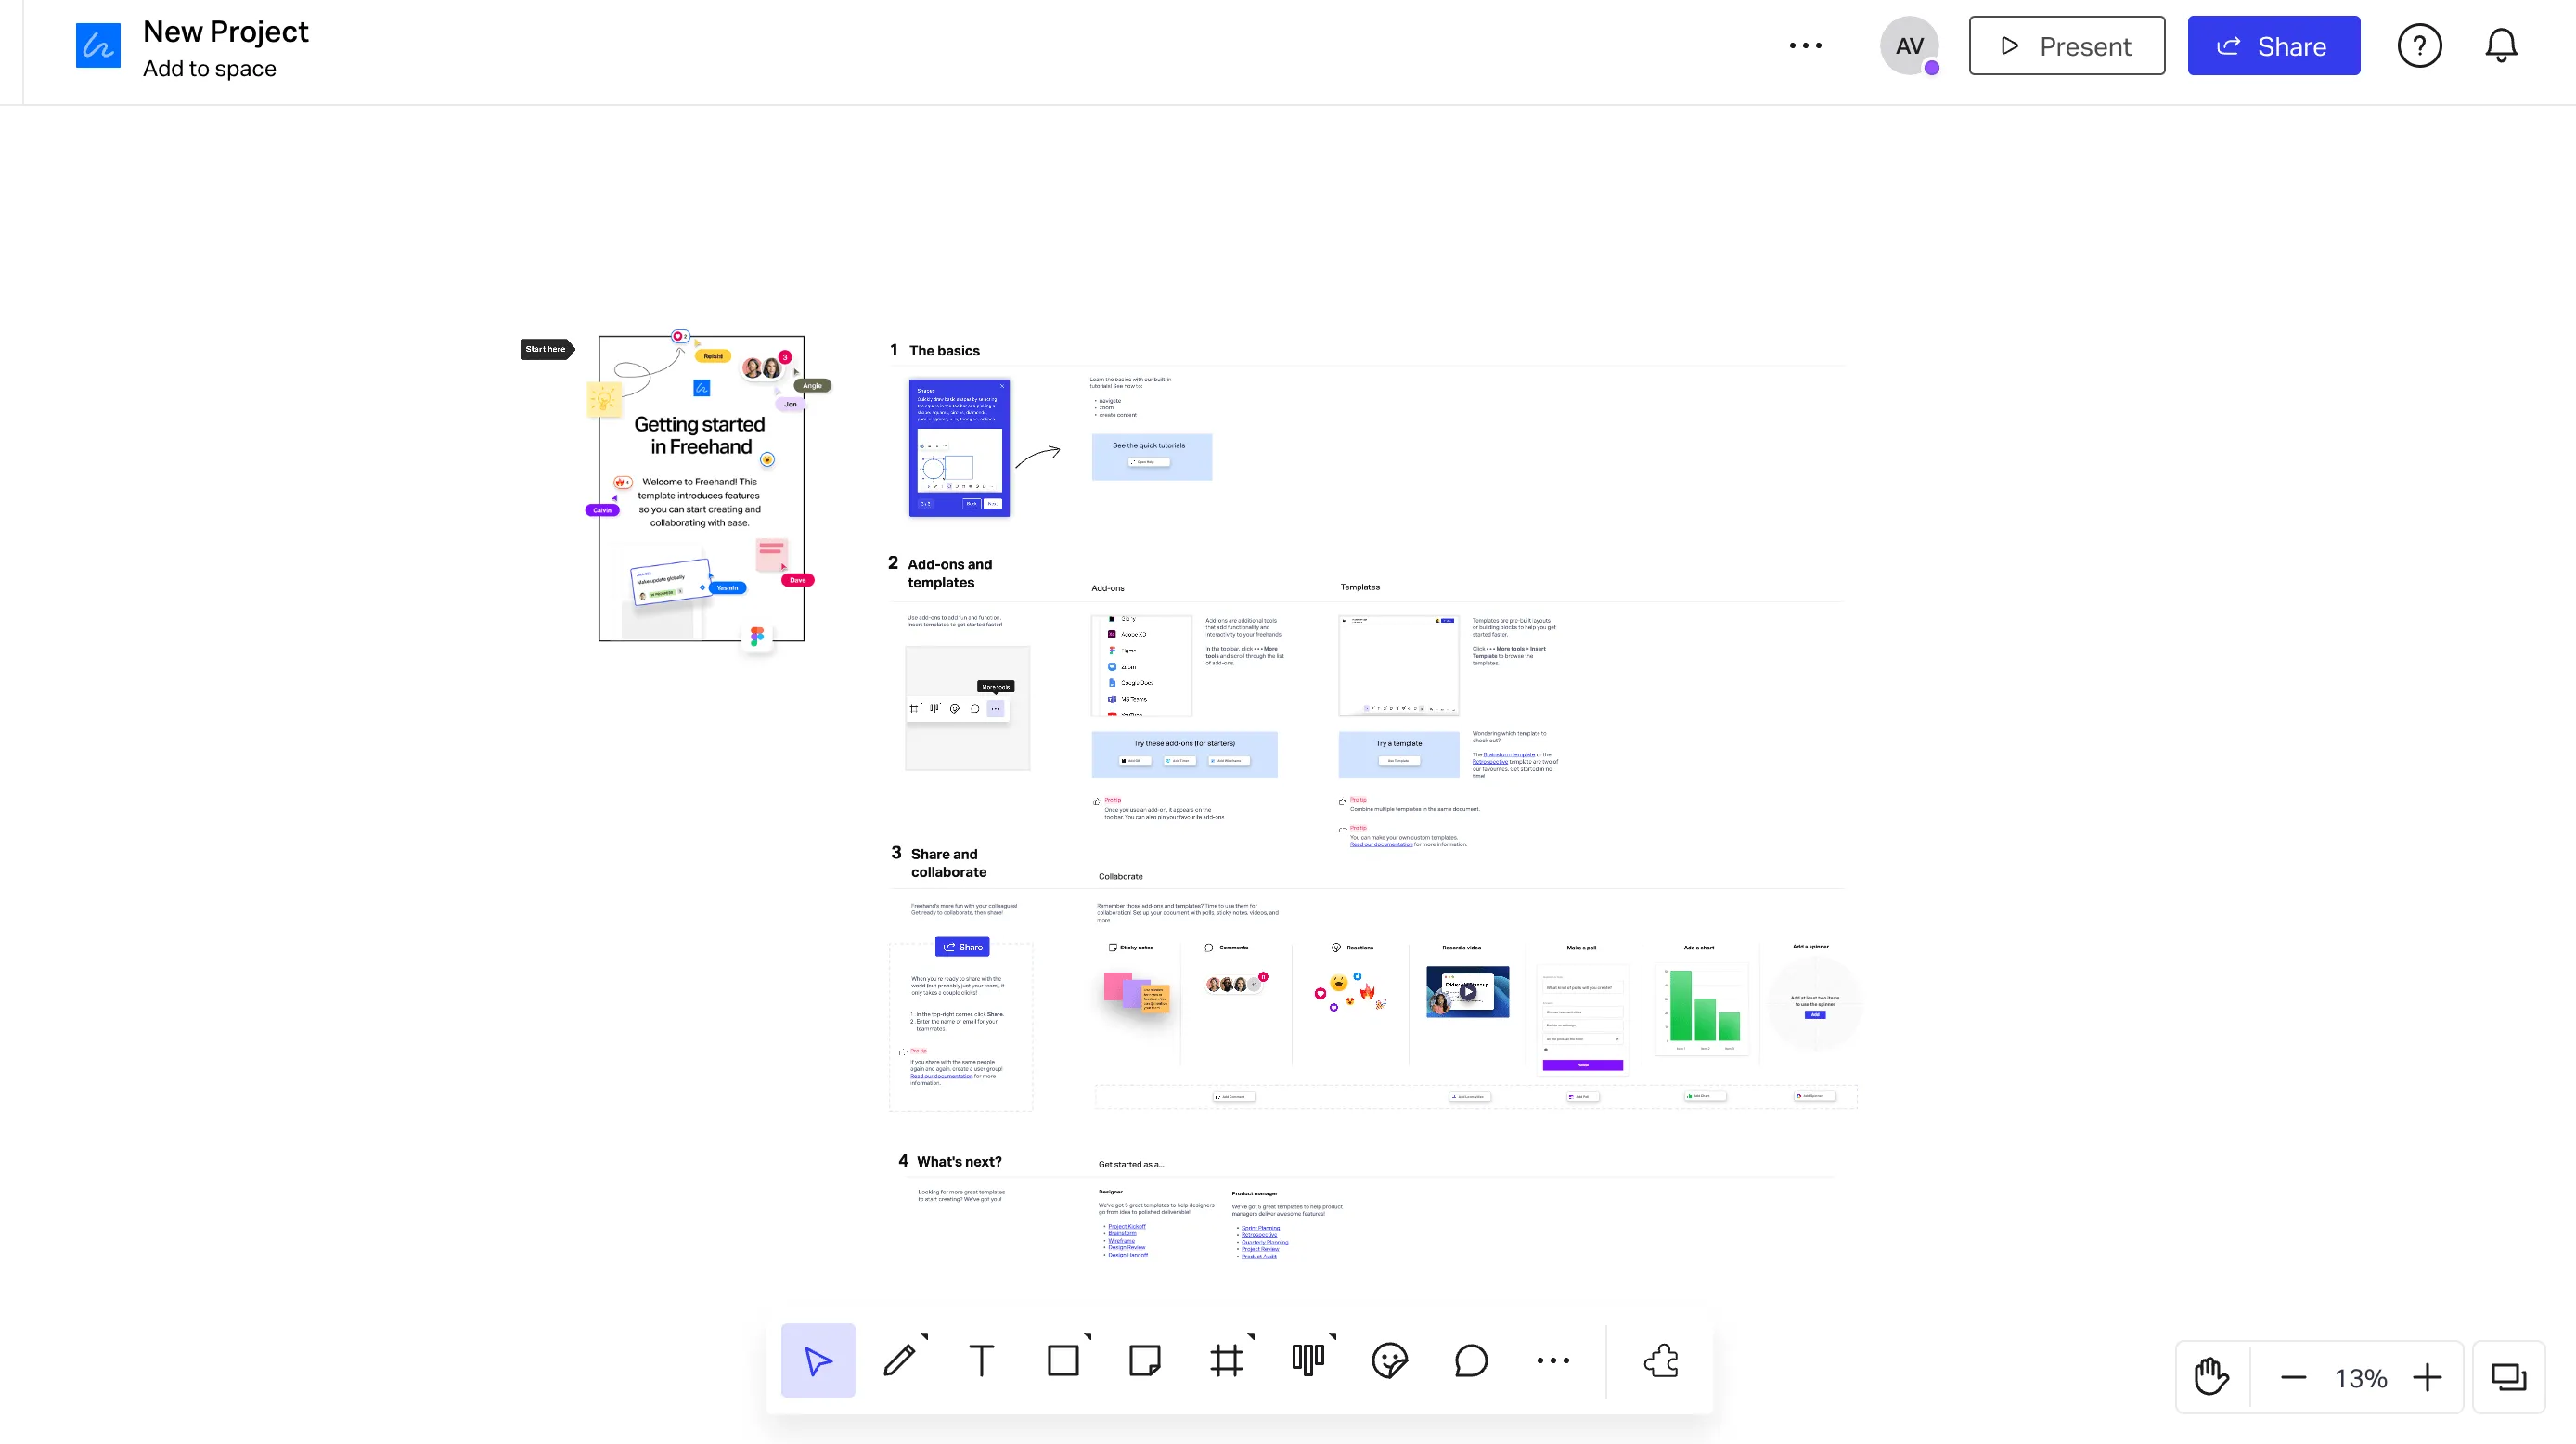Select the sticky note tool

tap(1144, 1360)
